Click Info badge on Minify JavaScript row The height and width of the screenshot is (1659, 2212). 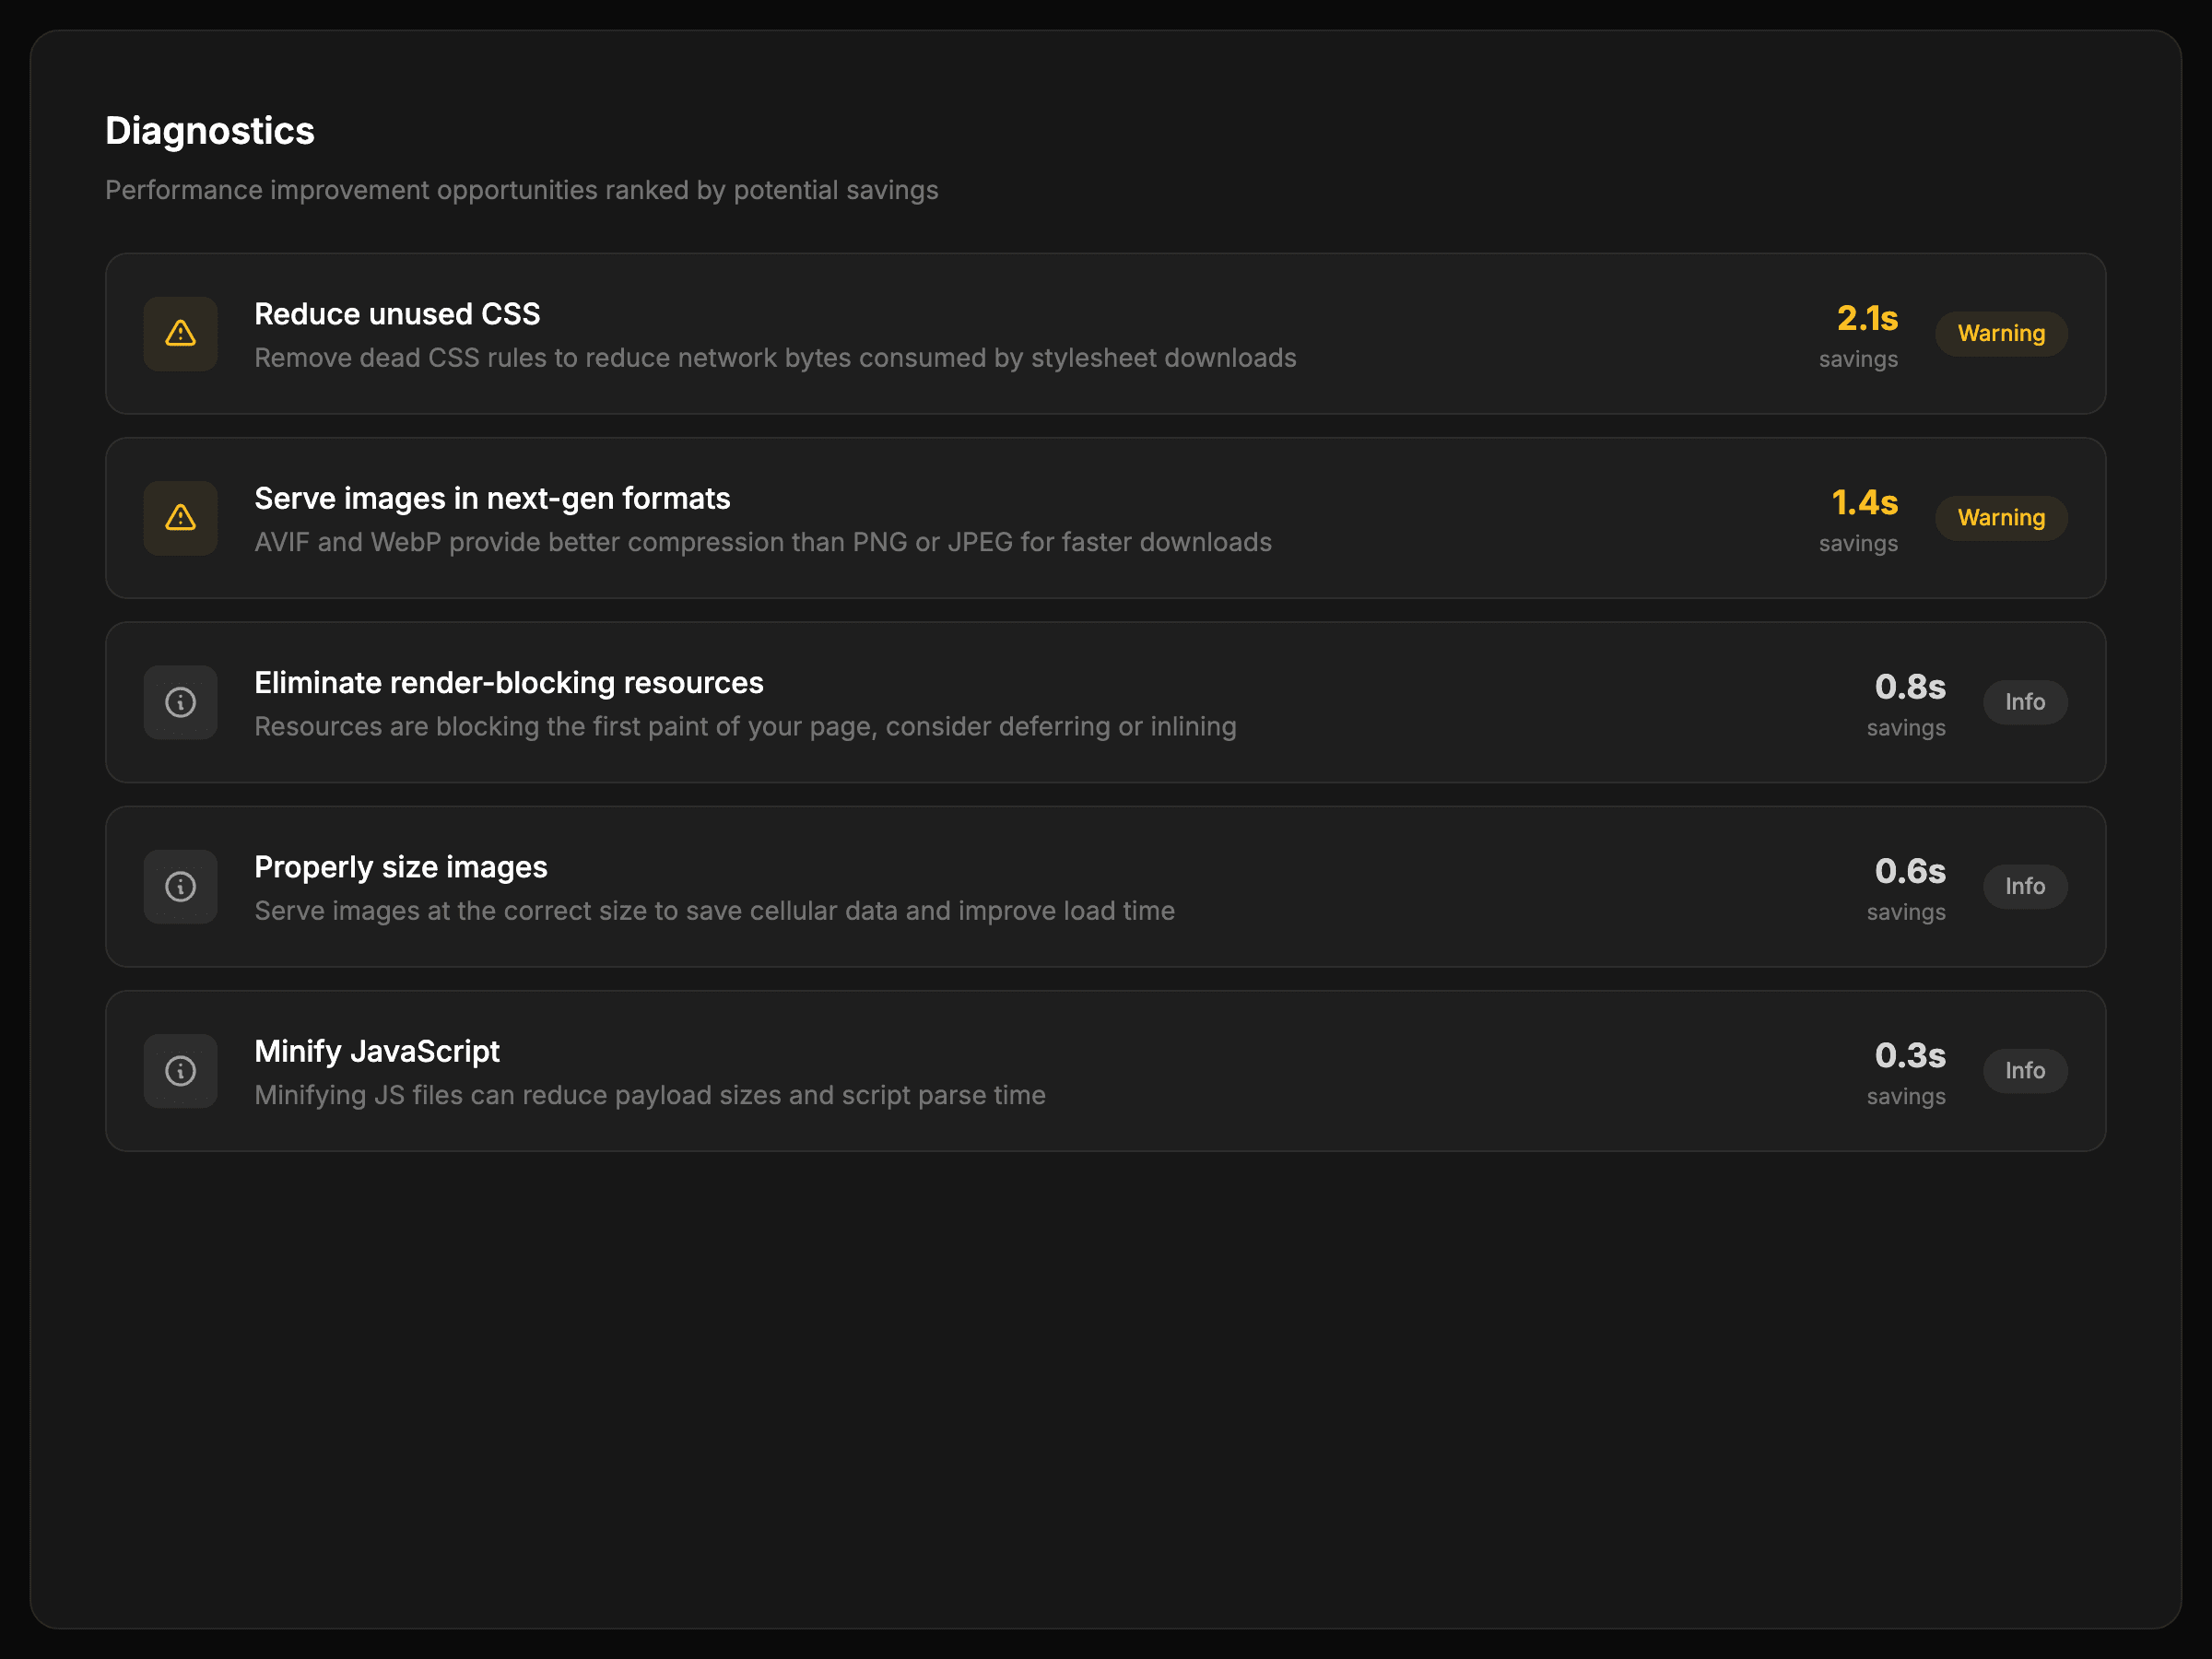coord(2024,1071)
